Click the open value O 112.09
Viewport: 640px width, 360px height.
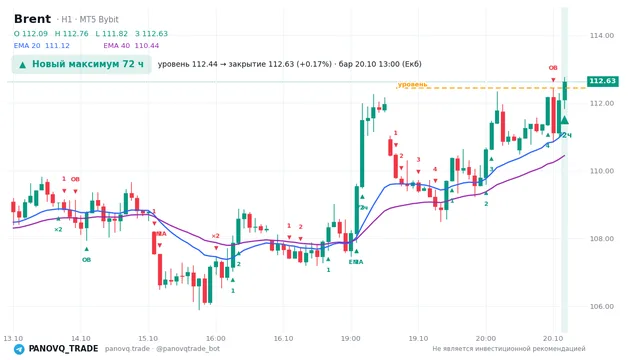click(31, 34)
